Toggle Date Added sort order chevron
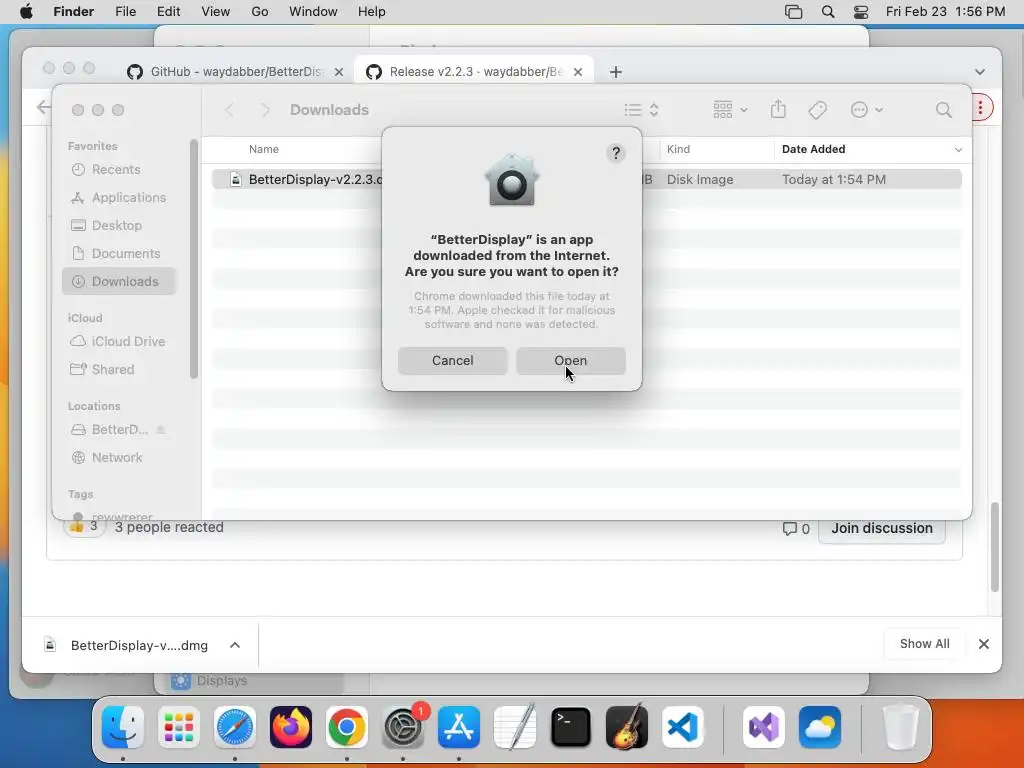 [958, 150]
